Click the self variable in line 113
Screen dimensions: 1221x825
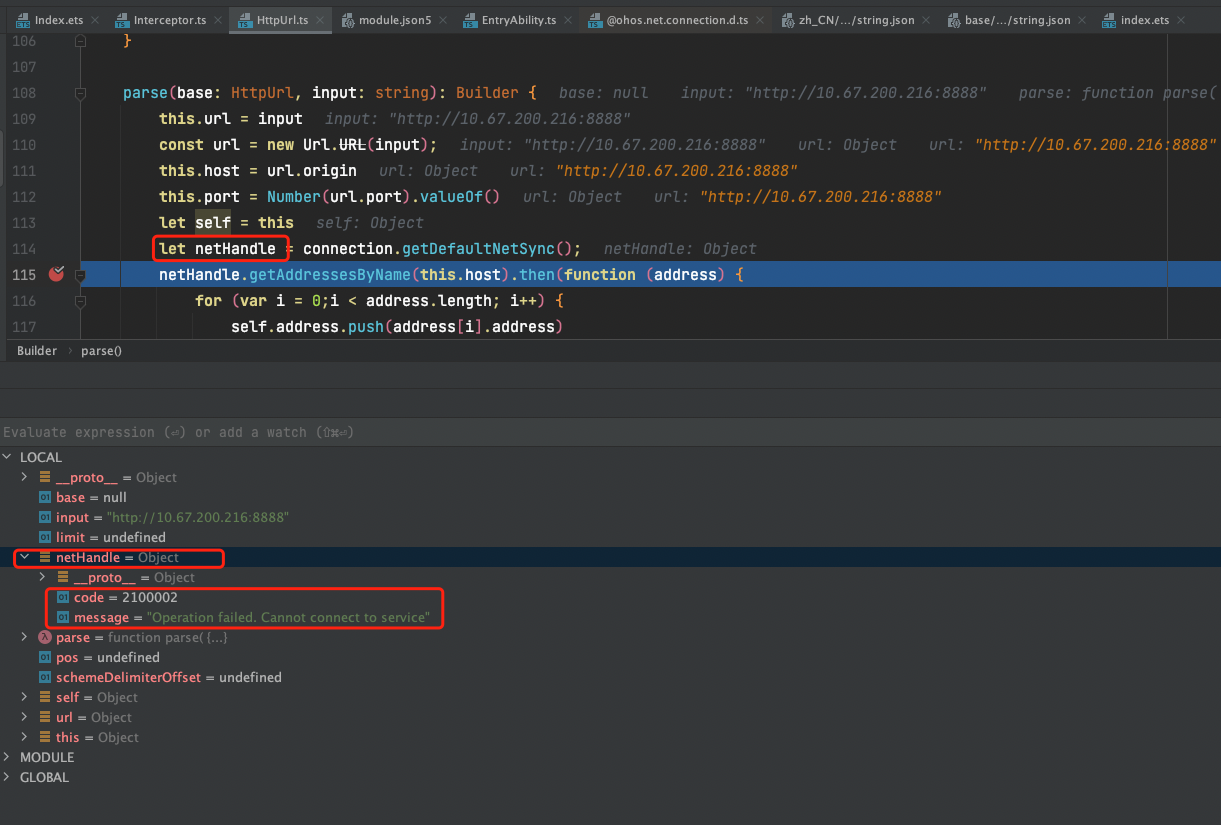coord(212,222)
